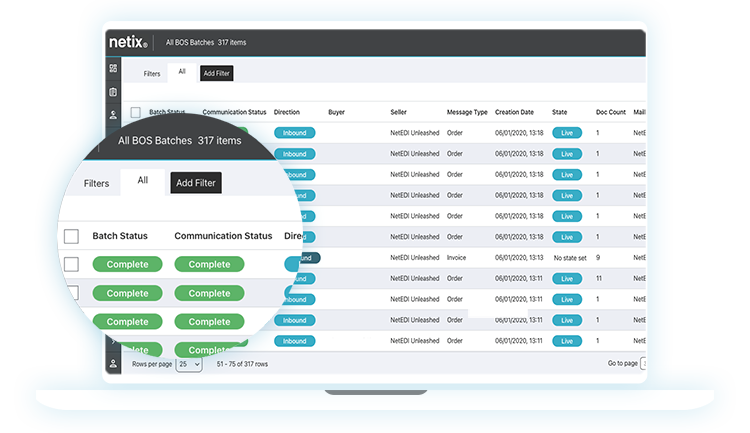
Task: Click the Go to page input field
Action: (643, 364)
